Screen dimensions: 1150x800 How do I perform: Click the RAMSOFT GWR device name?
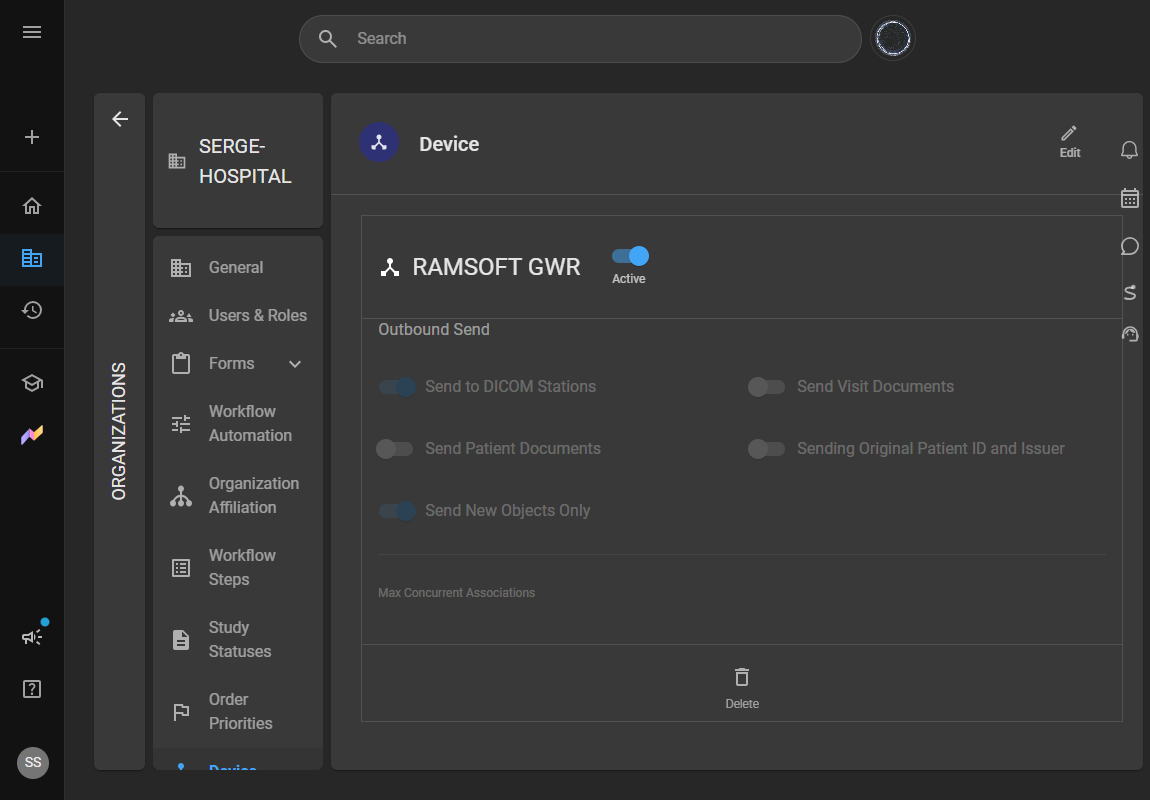coord(496,267)
